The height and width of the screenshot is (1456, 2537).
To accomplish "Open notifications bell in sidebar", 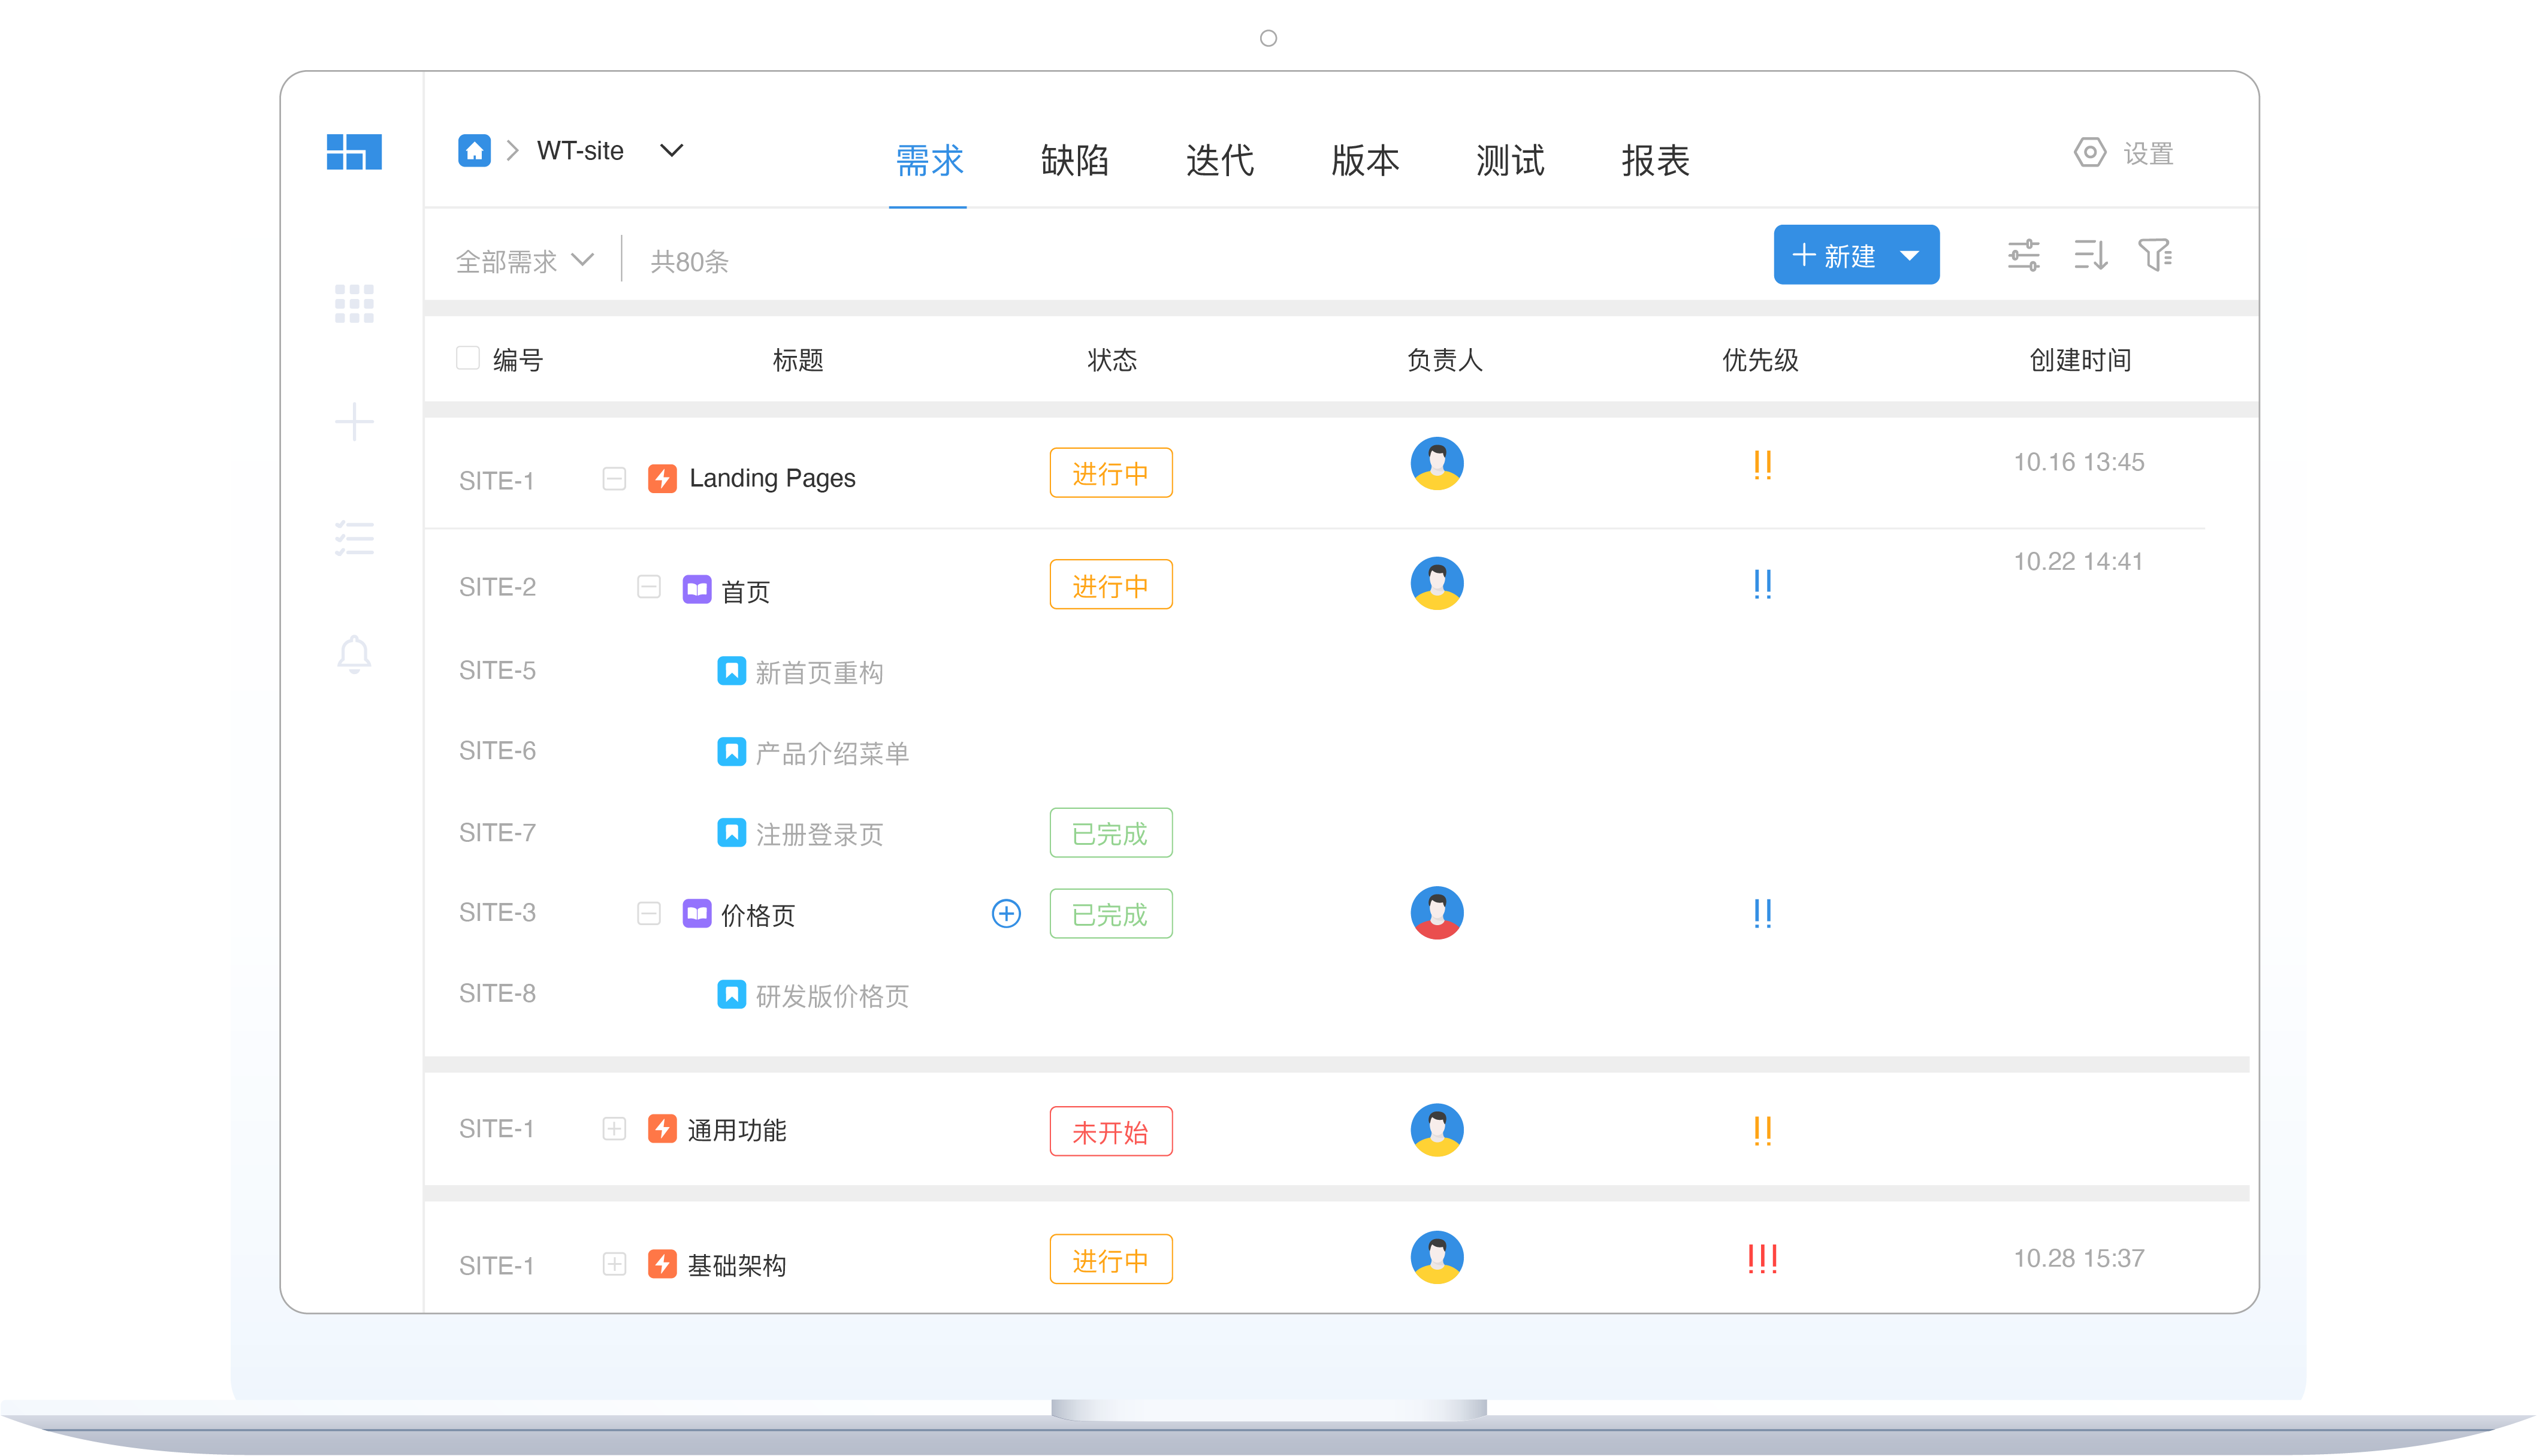I will [354, 655].
